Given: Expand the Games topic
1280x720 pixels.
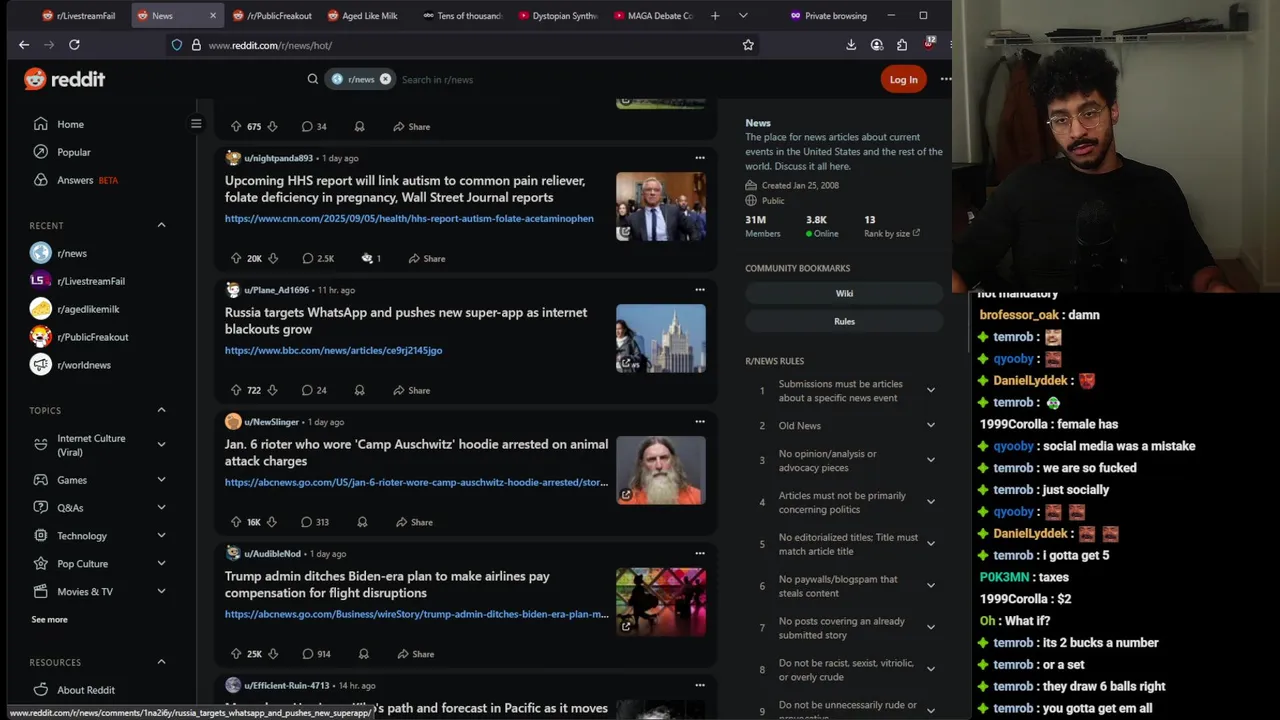Looking at the screenshot, I should coord(161,480).
